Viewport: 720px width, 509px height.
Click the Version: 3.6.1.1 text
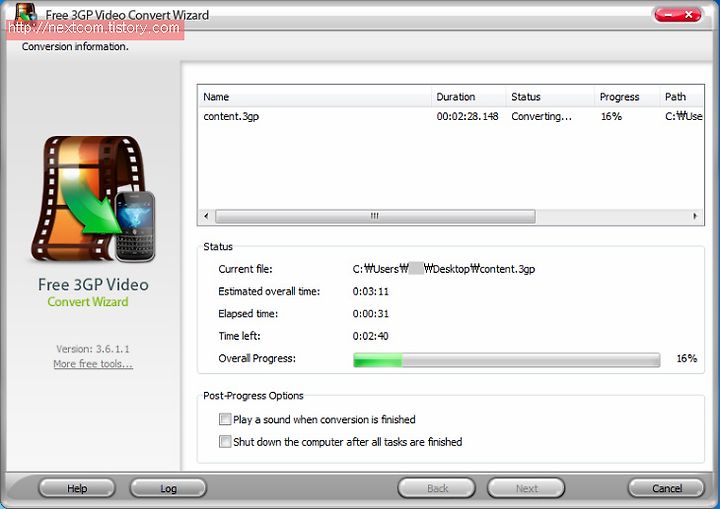pos(93,349)
